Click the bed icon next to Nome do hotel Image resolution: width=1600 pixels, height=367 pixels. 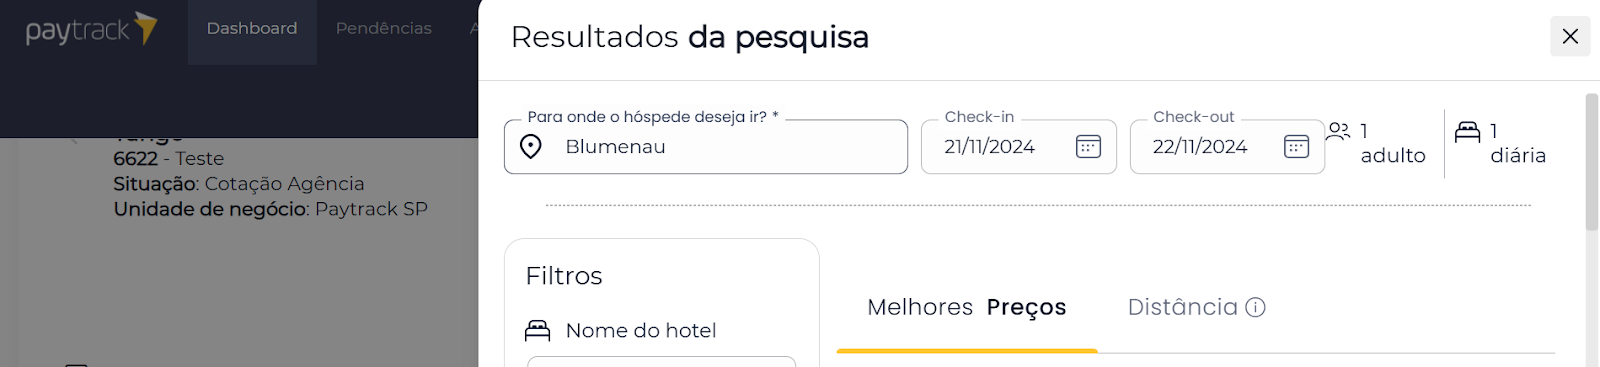(x=538, y=330)
